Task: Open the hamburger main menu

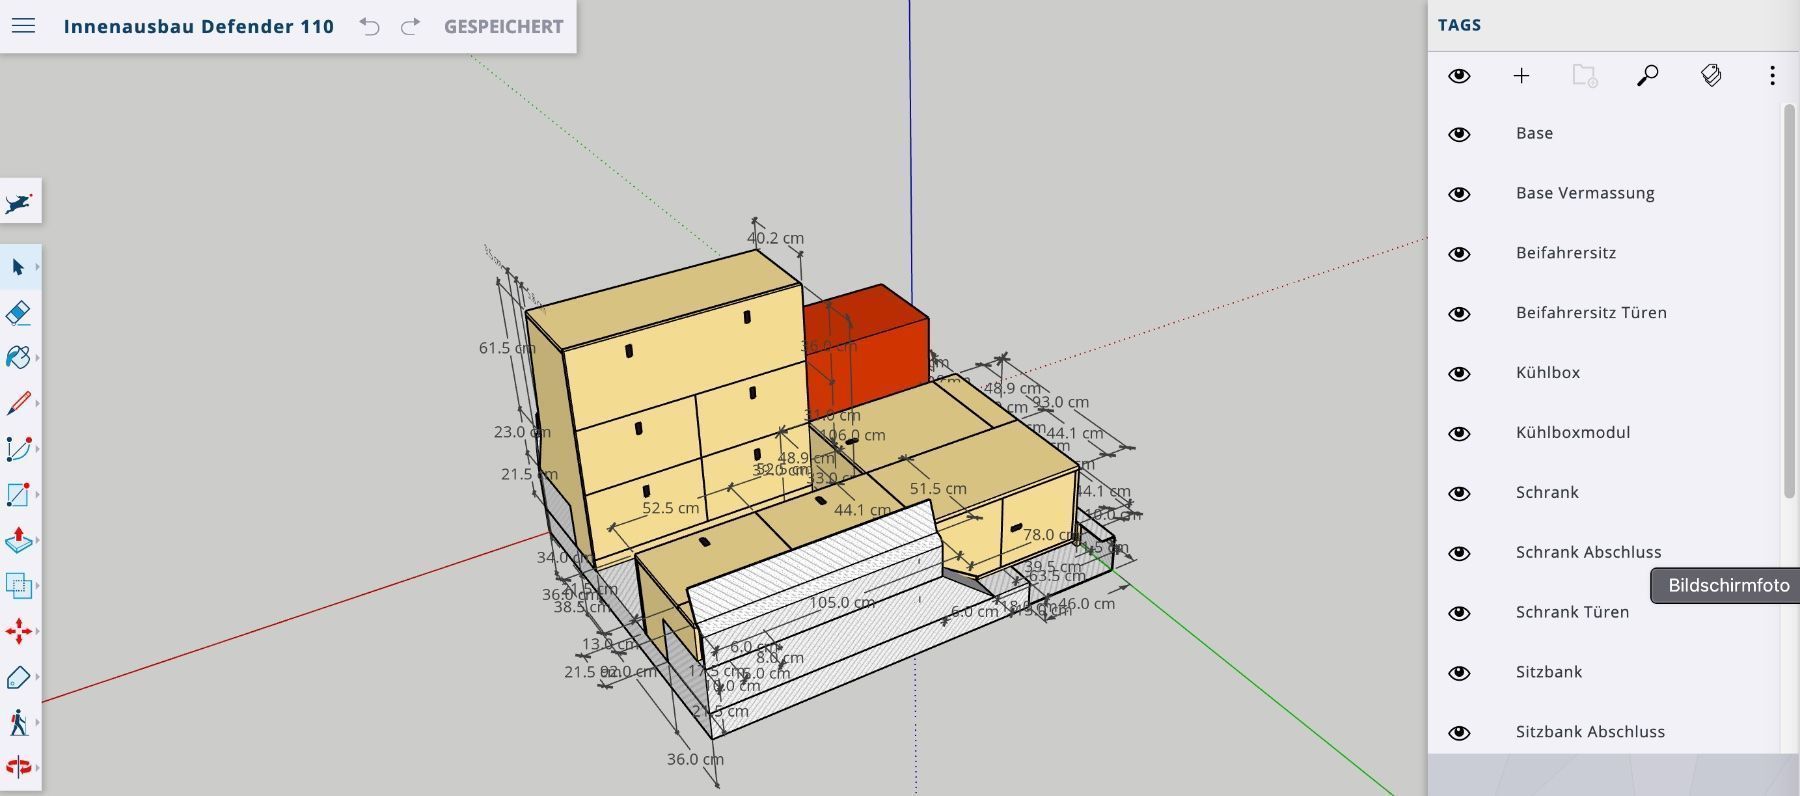Action: click(x=23, y=26)
